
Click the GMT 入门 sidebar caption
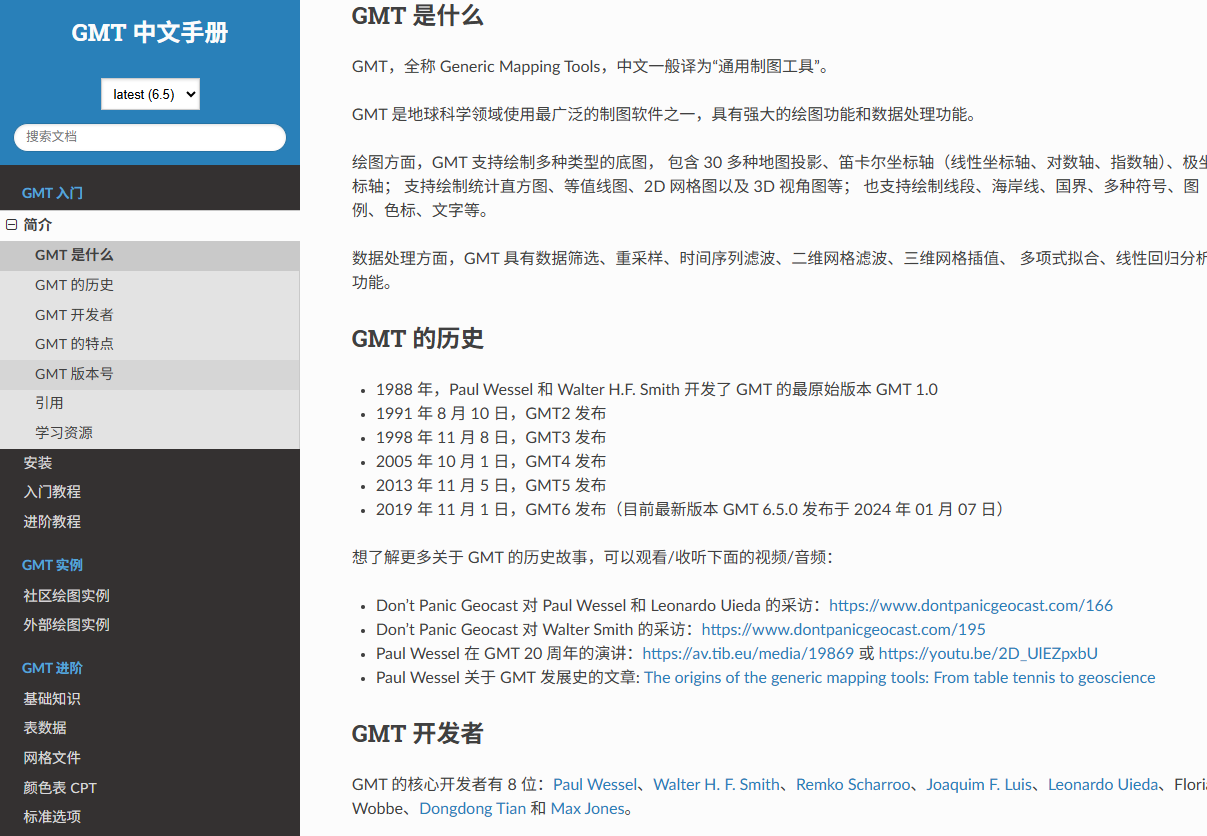pyautogui.click(x=52, y=193)
